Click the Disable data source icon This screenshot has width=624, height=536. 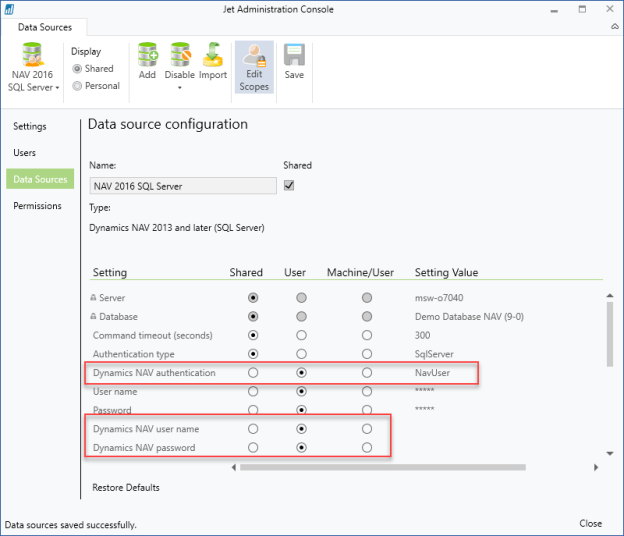[180, 55]
